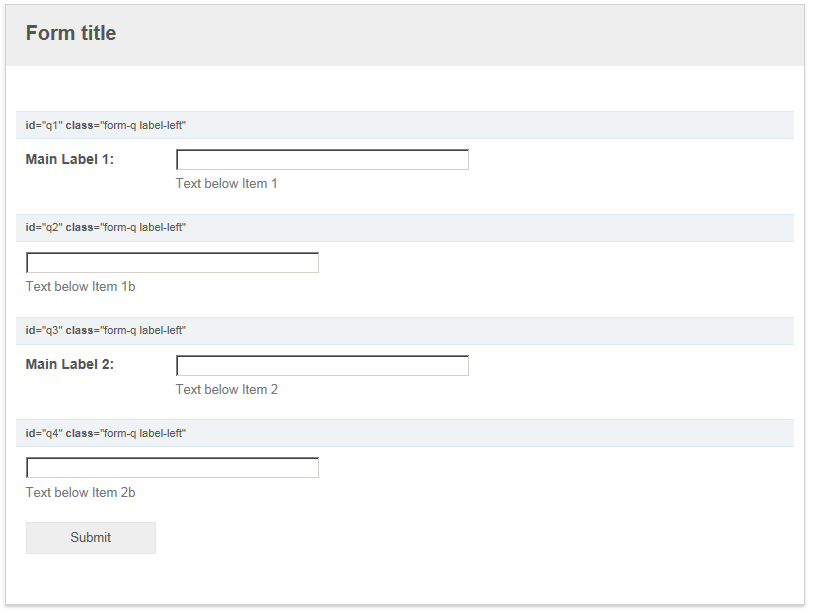The image size is (813, 613).
Task: Click the class attribute text in q2 bar
Action: point(126,228)
